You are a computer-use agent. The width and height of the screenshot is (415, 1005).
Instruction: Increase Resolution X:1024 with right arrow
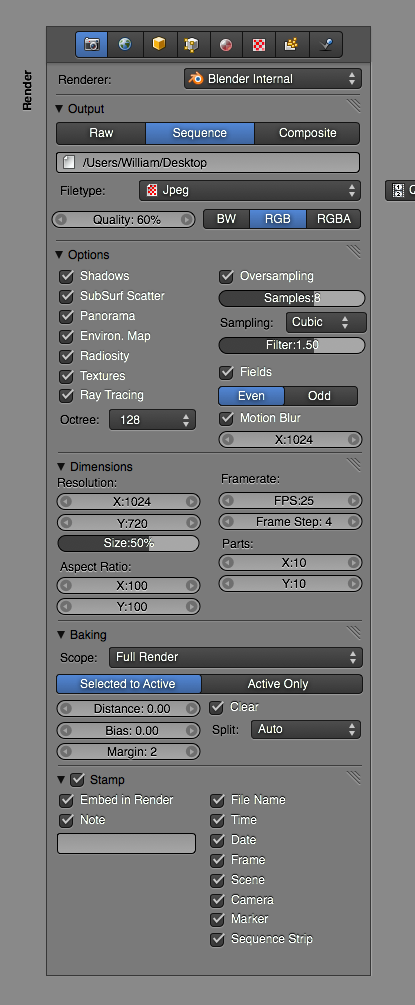coord(191,501)
